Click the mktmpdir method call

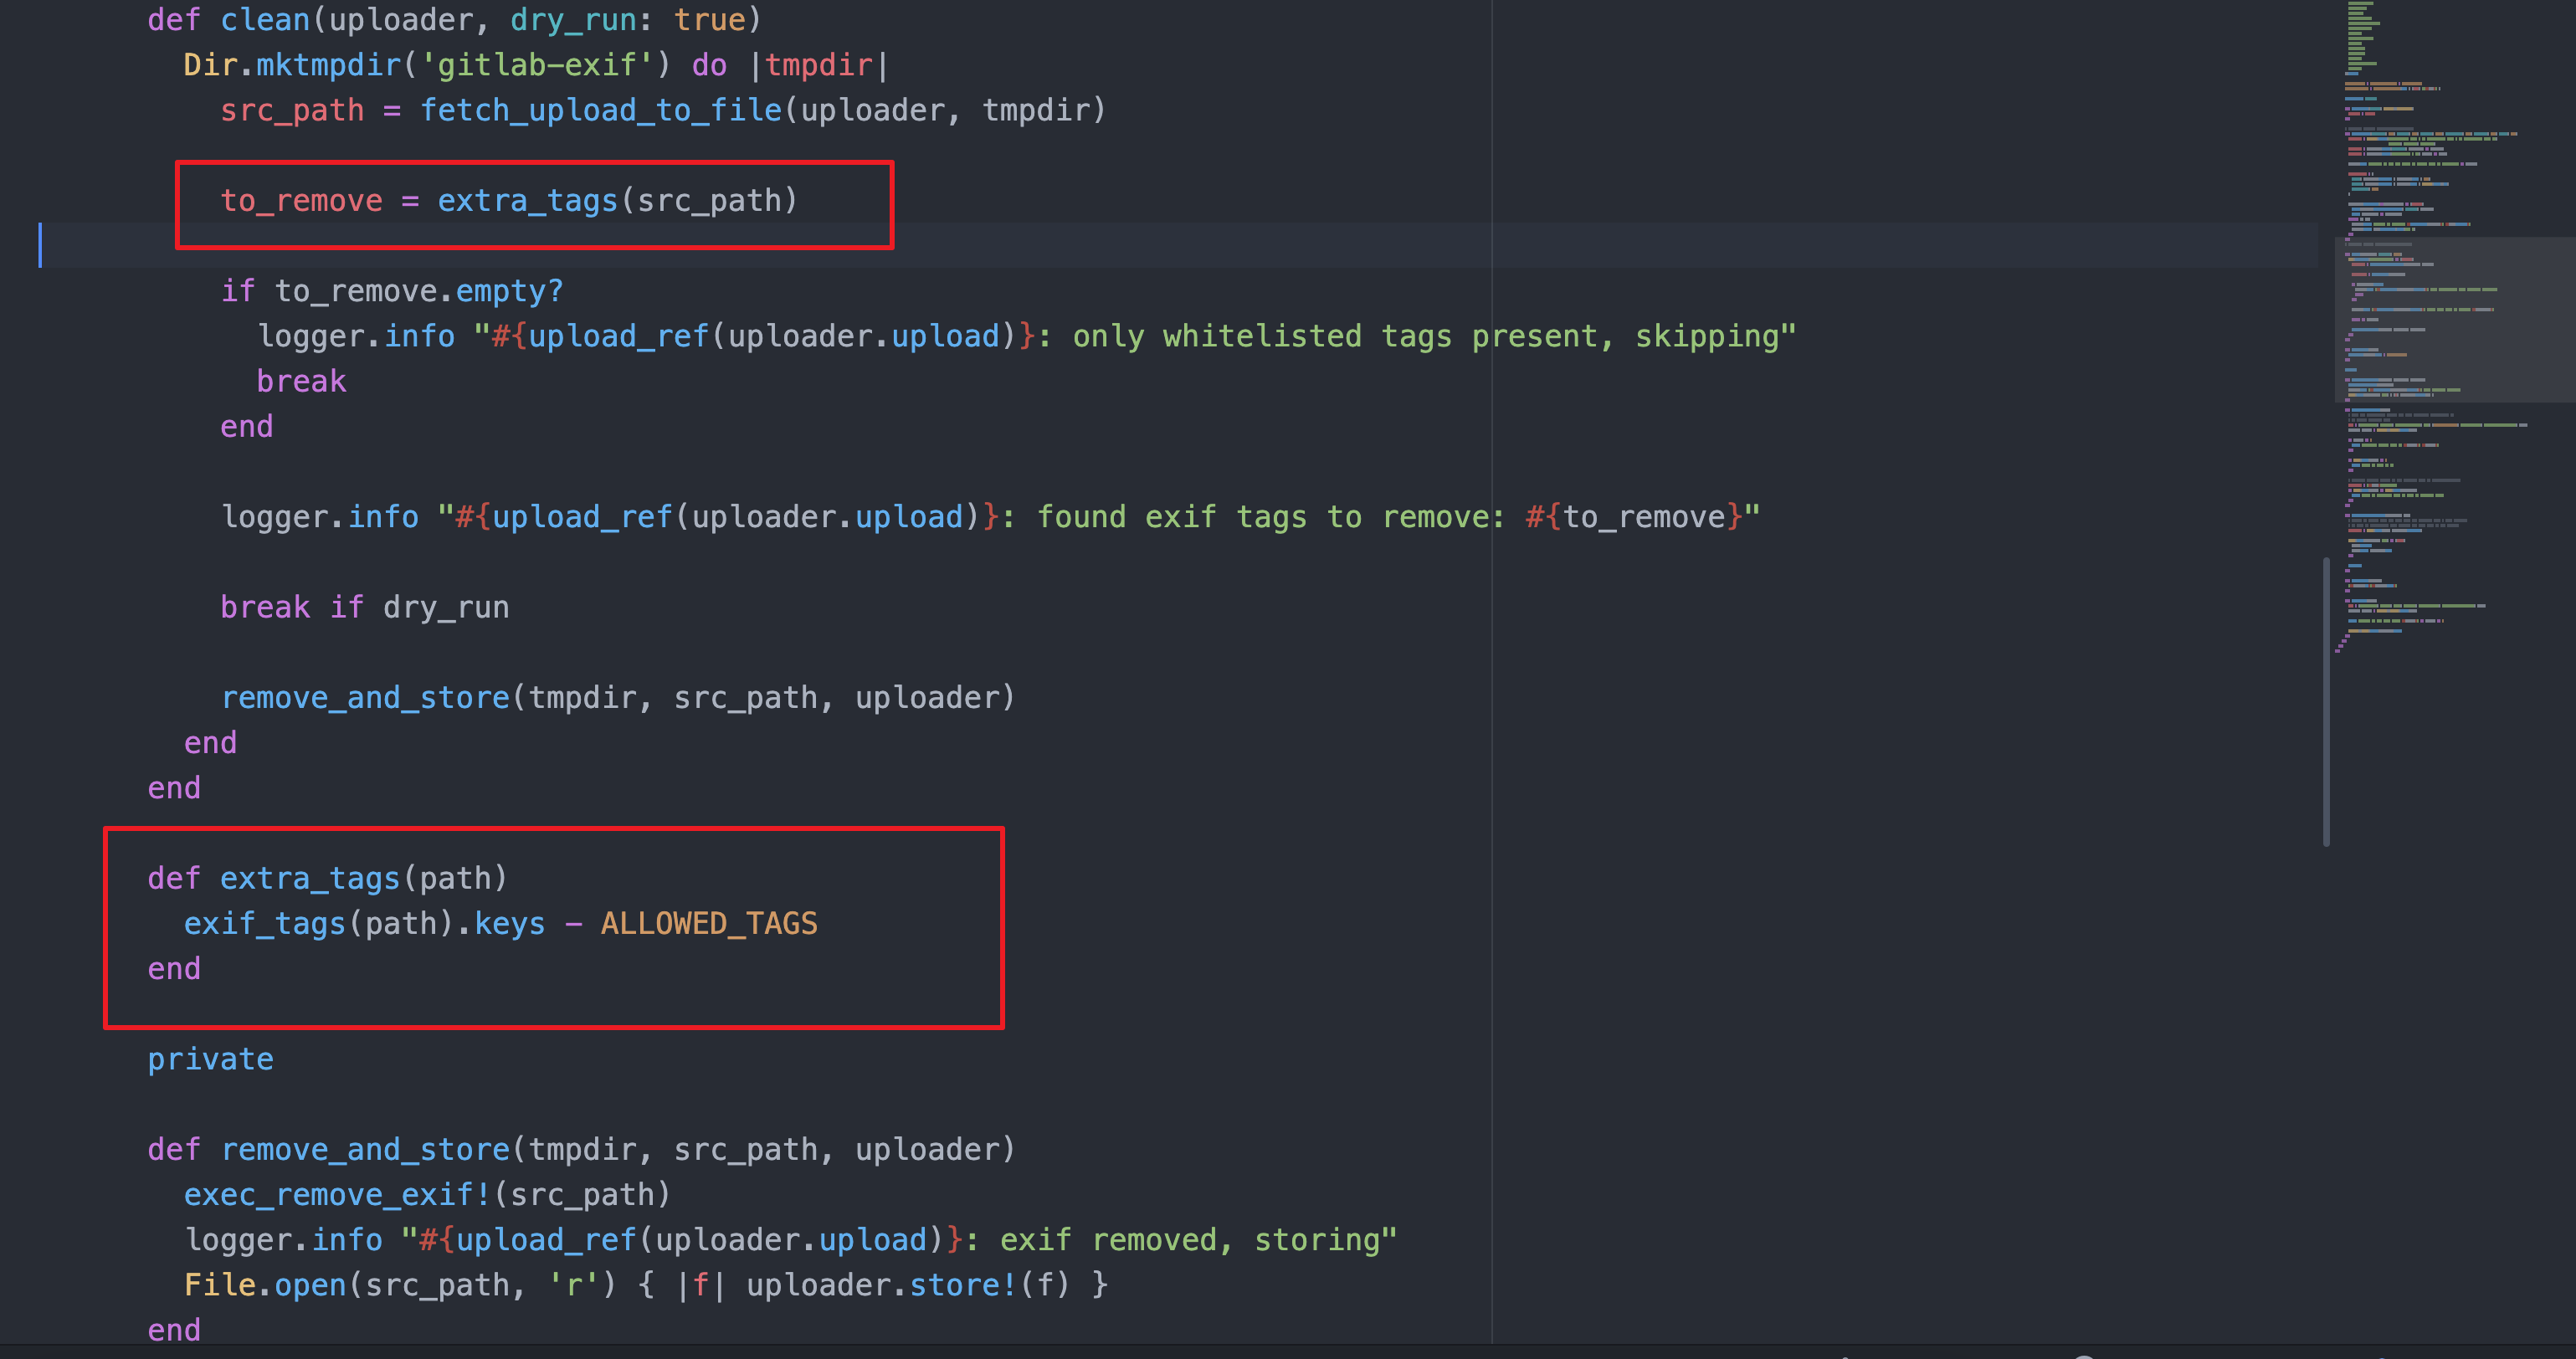click(328, 65)
